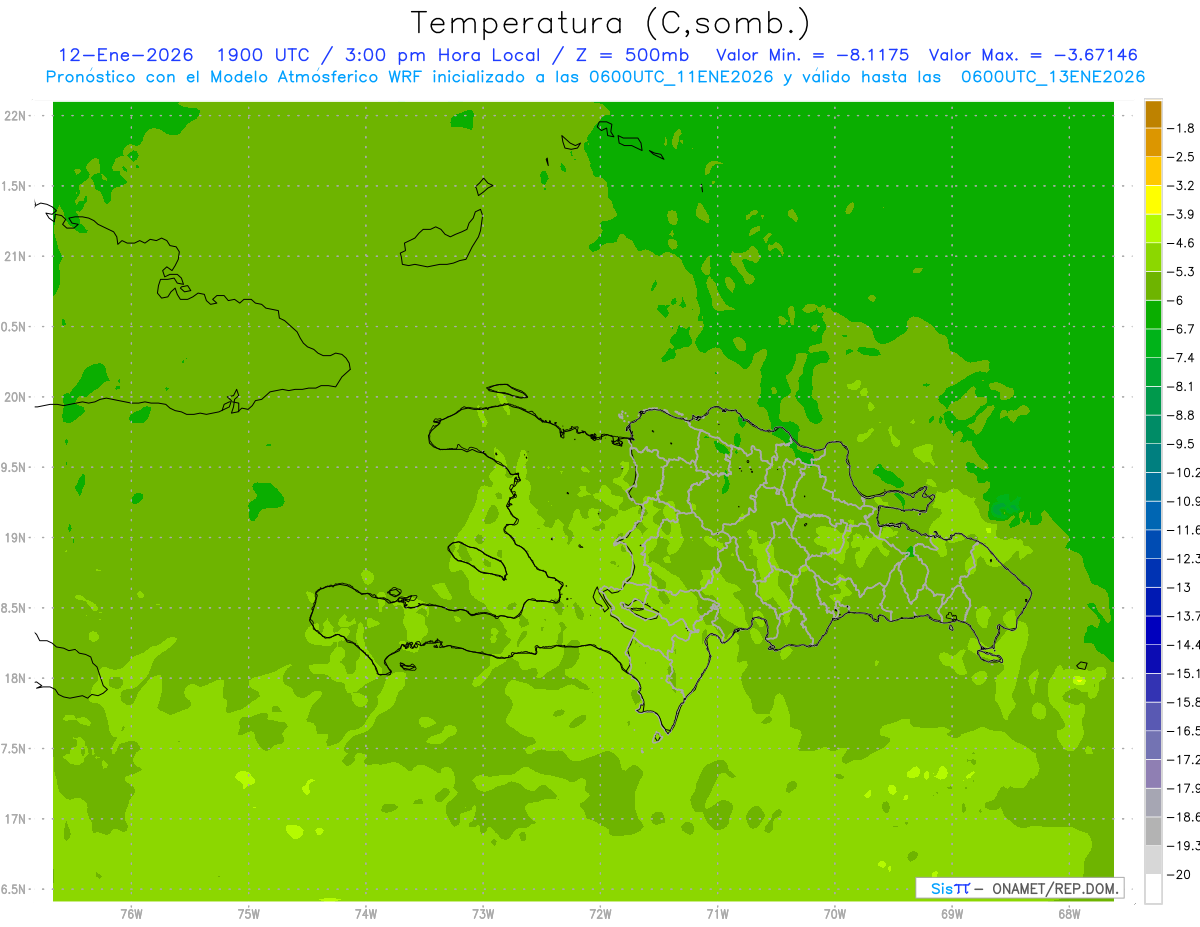Click the "-13" colorbar label
The image size is (1200, 927).
click(x=1178, y=587)
